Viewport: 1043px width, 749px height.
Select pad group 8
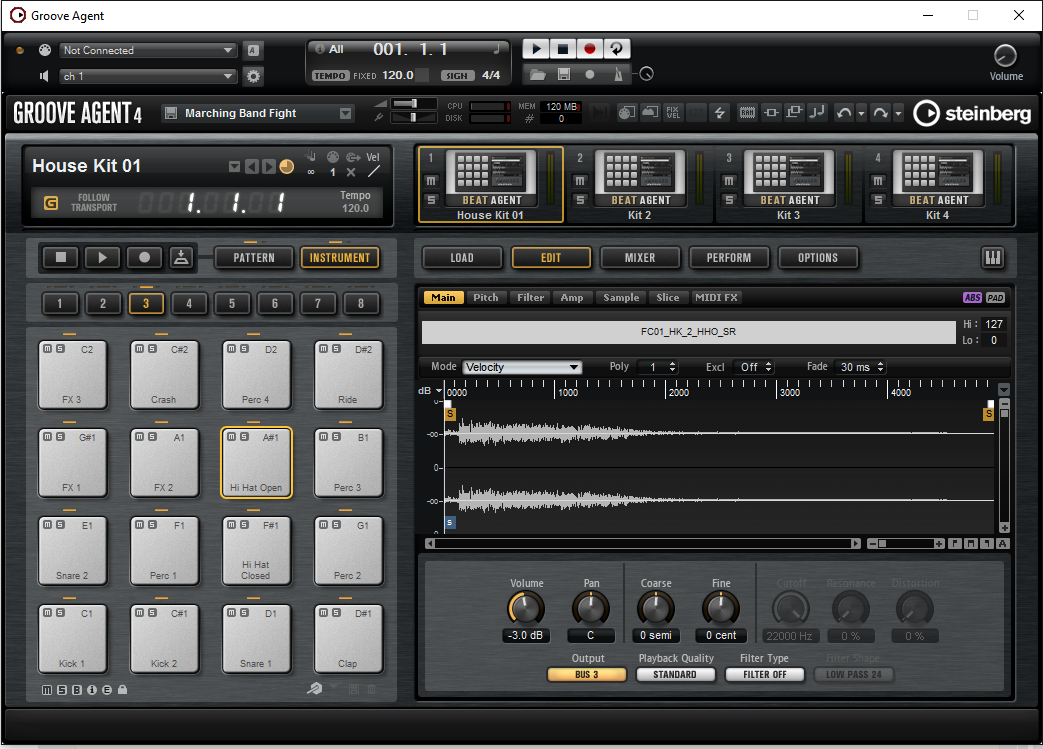coord(361,303)
